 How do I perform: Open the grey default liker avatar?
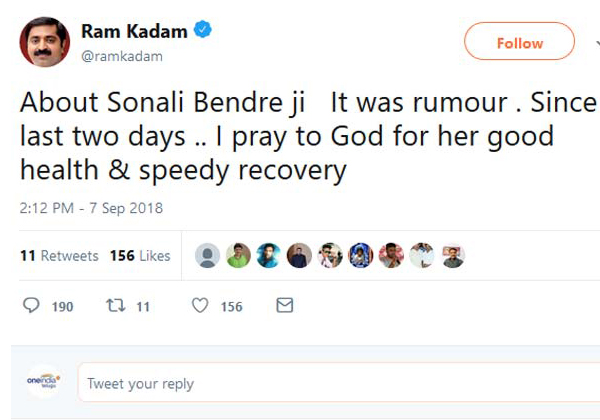(208, 256)
